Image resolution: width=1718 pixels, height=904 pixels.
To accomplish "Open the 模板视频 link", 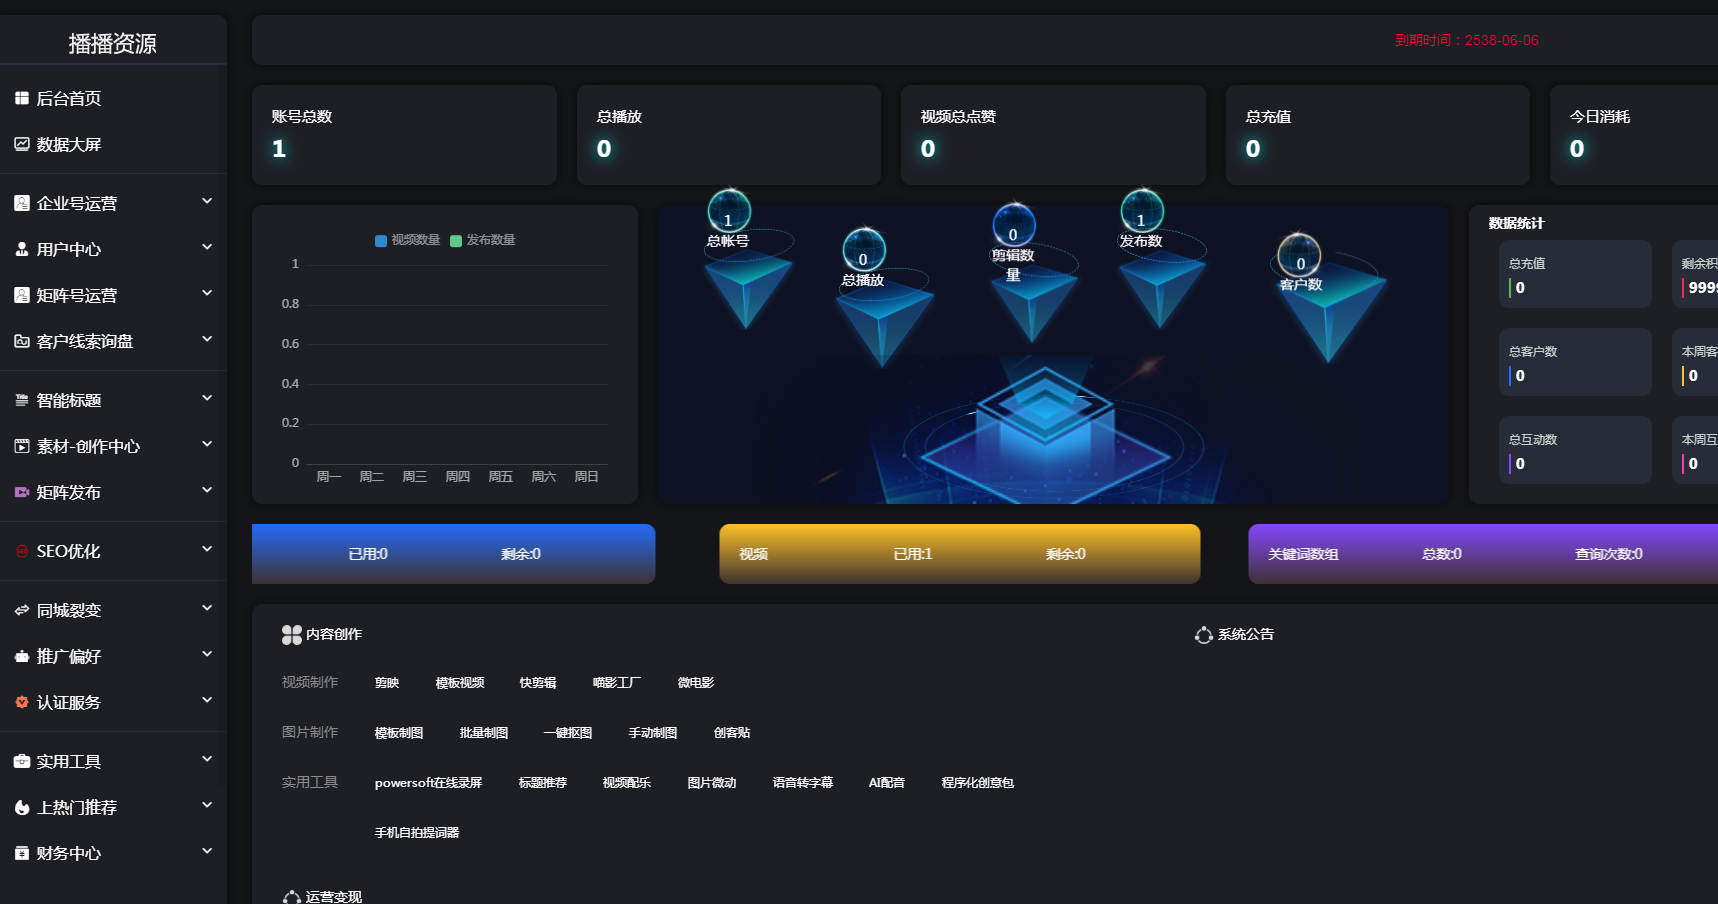I will (460, 683).
